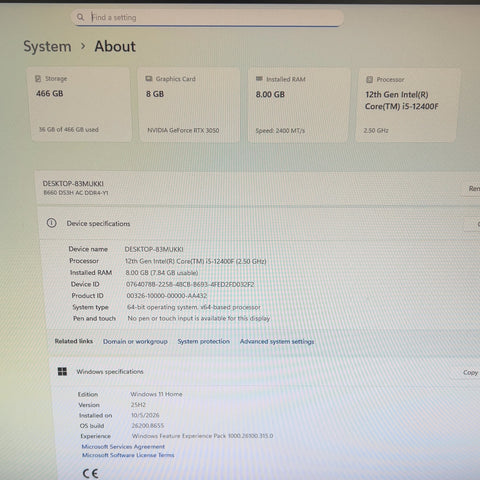Open System protection link
This screenshot has height=480, width=480.
(204, 341)
